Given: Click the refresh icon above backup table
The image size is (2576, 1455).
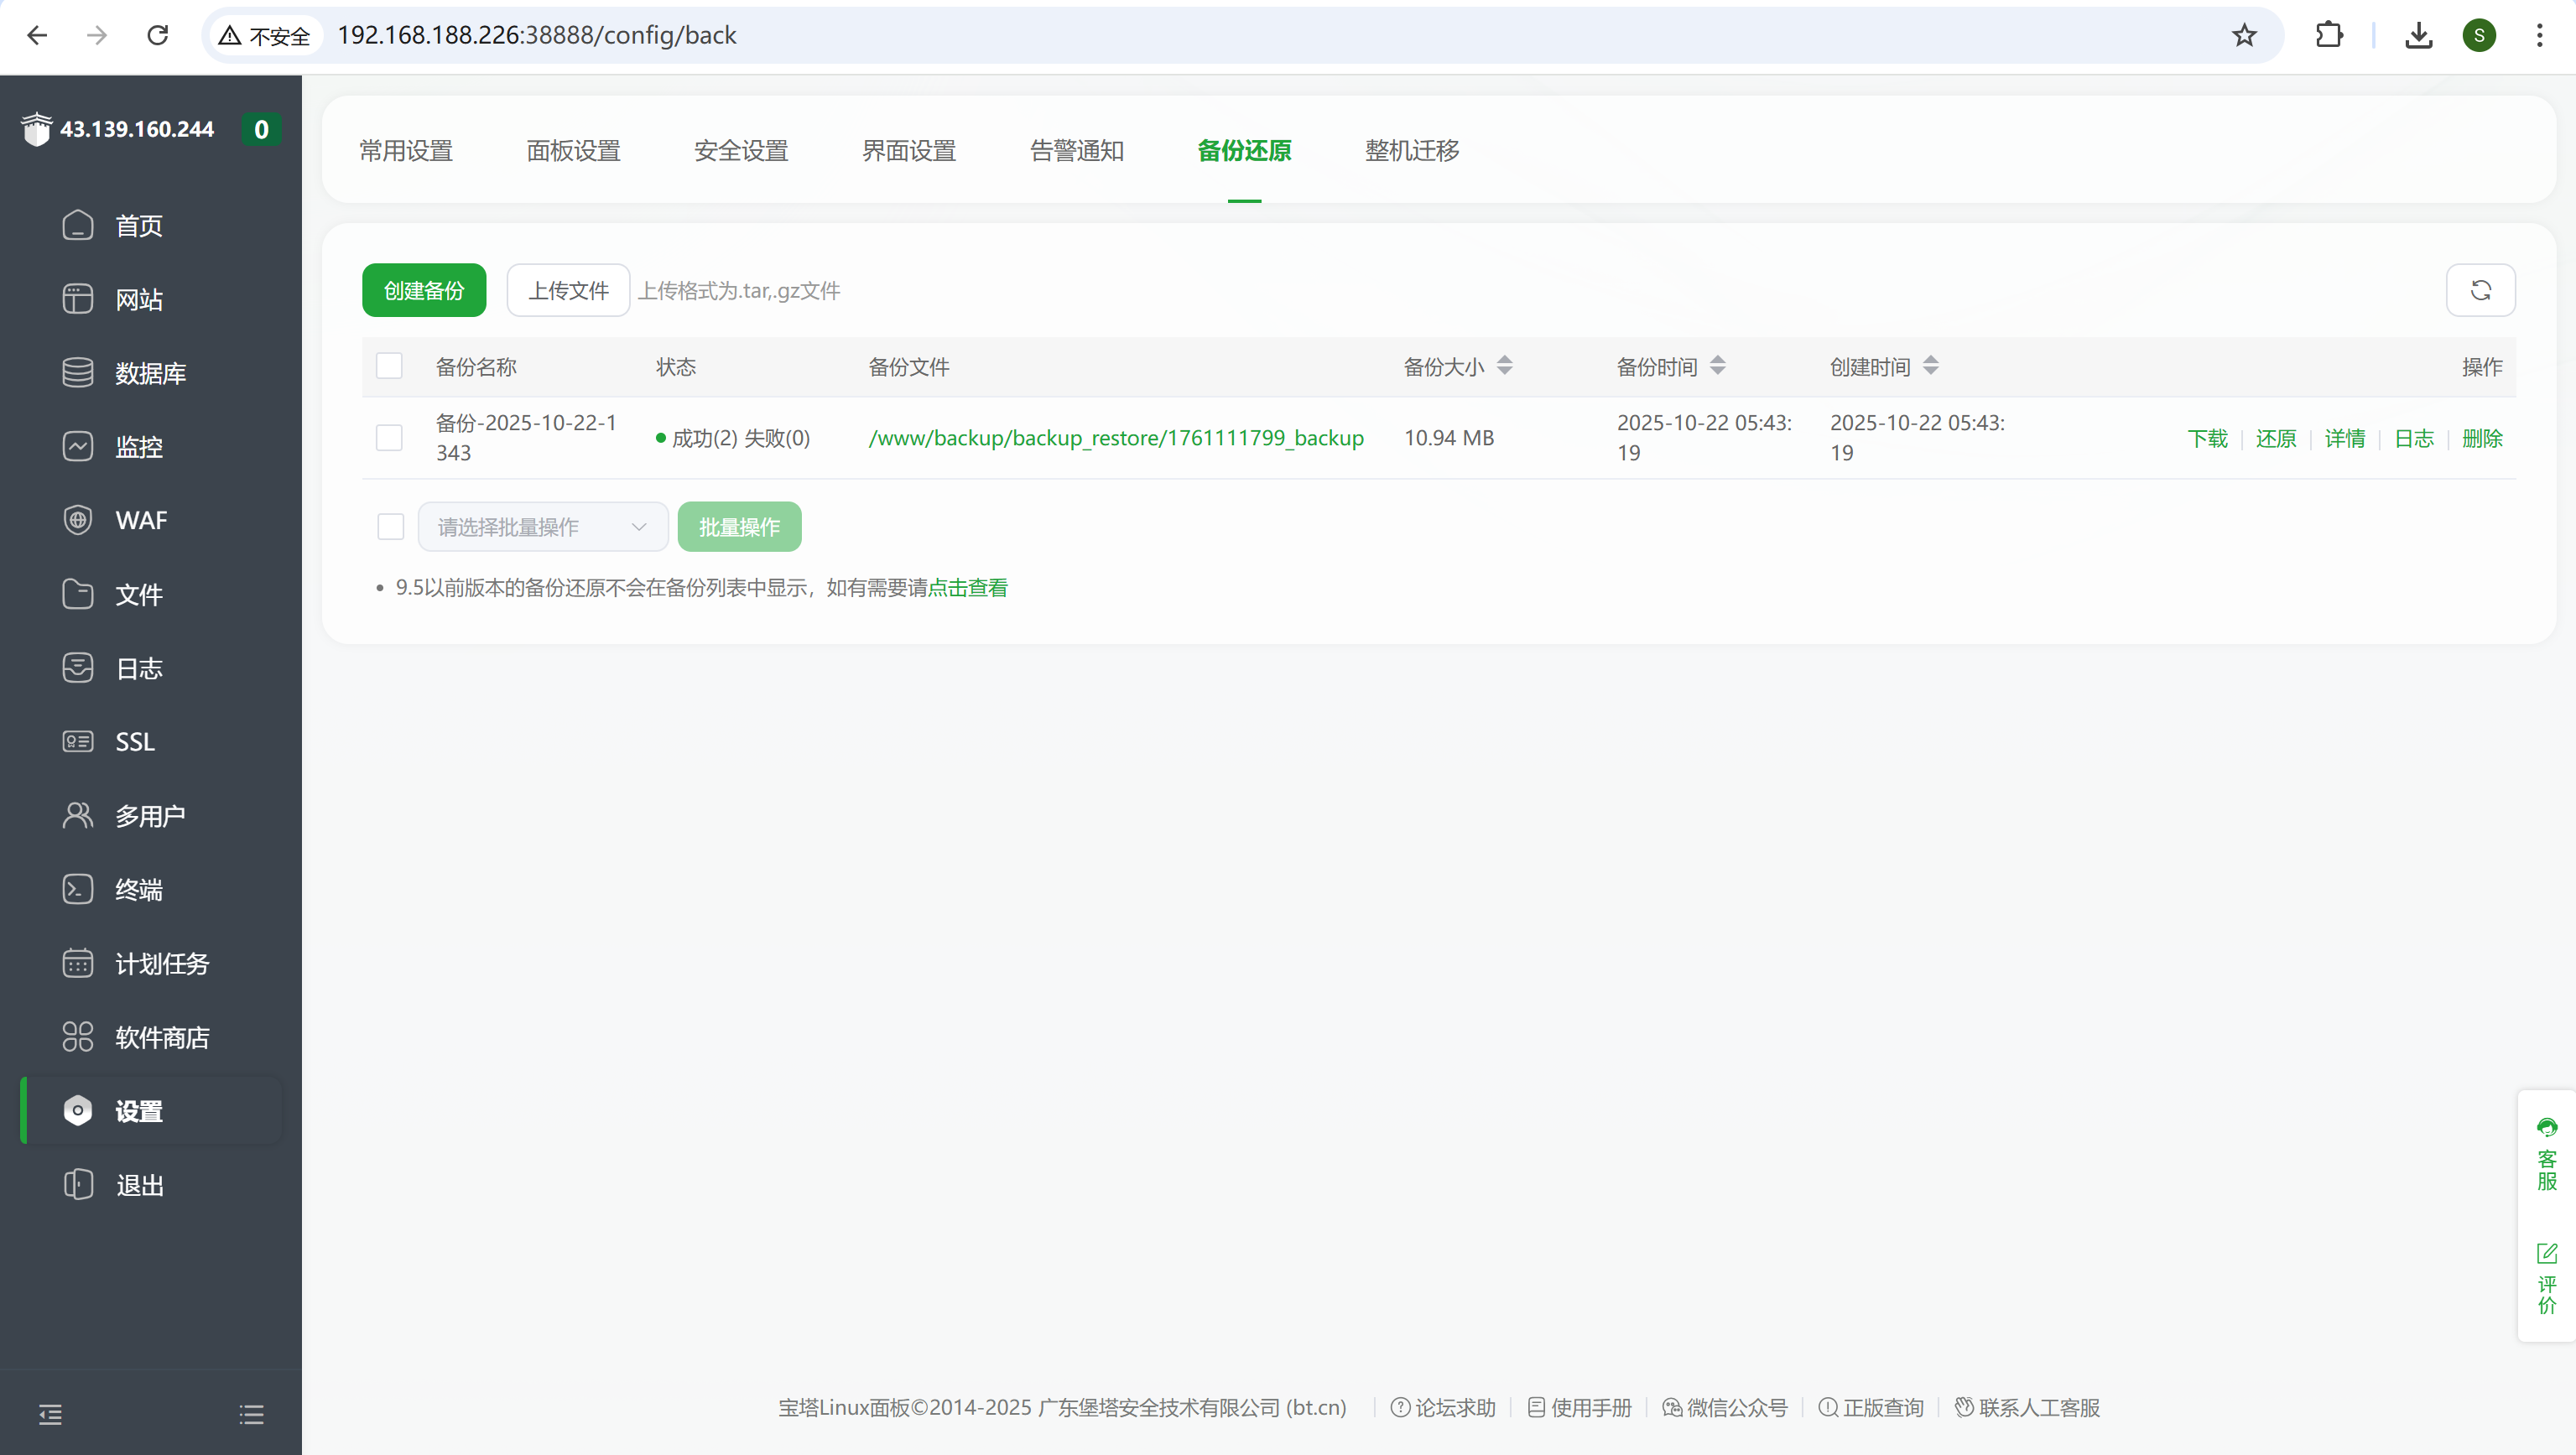Looking at the screenshot, I should coord(2480,290).
